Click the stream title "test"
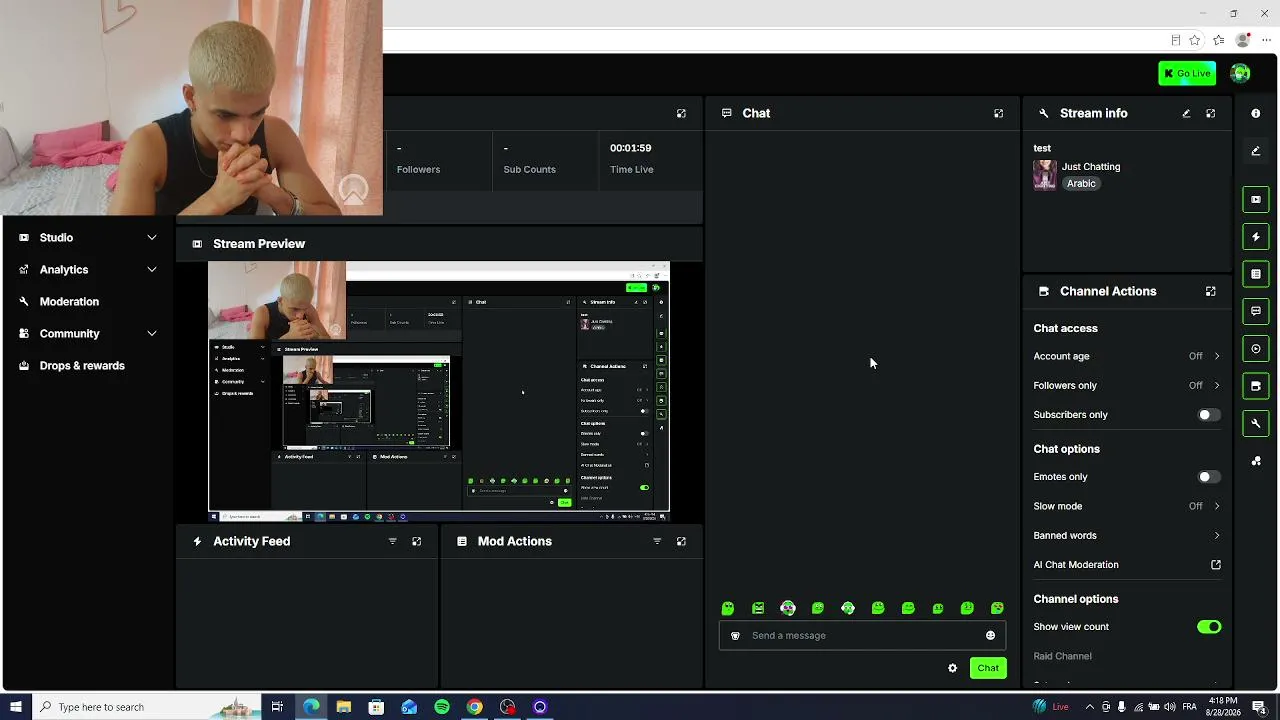 coord(1042,148)
